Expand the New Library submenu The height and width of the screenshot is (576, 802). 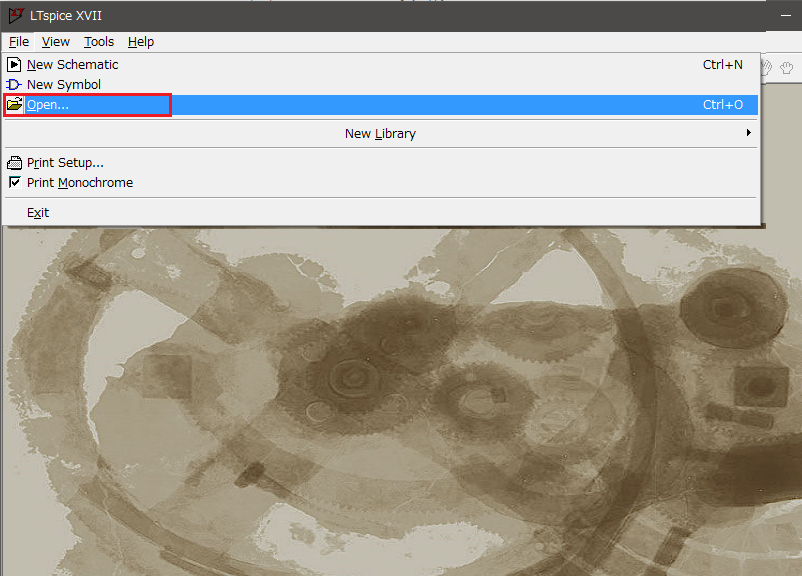tap(381, 134)
